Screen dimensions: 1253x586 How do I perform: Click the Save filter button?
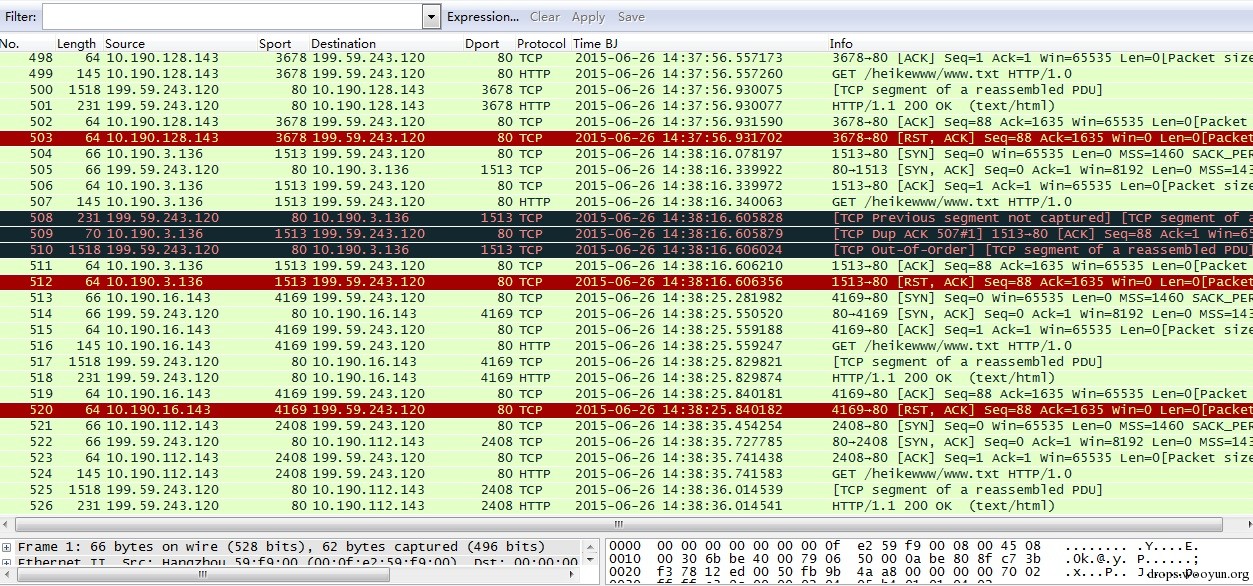point(631,17)
